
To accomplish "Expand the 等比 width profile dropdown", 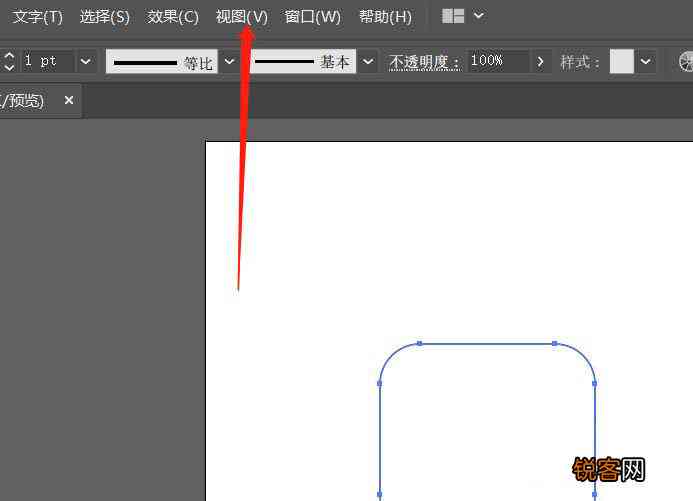I will point(229,61).
